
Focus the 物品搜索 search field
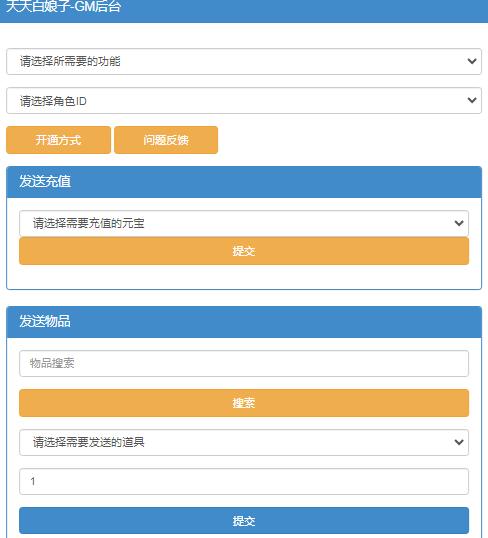pyautogui.click(x=244, y=363)
